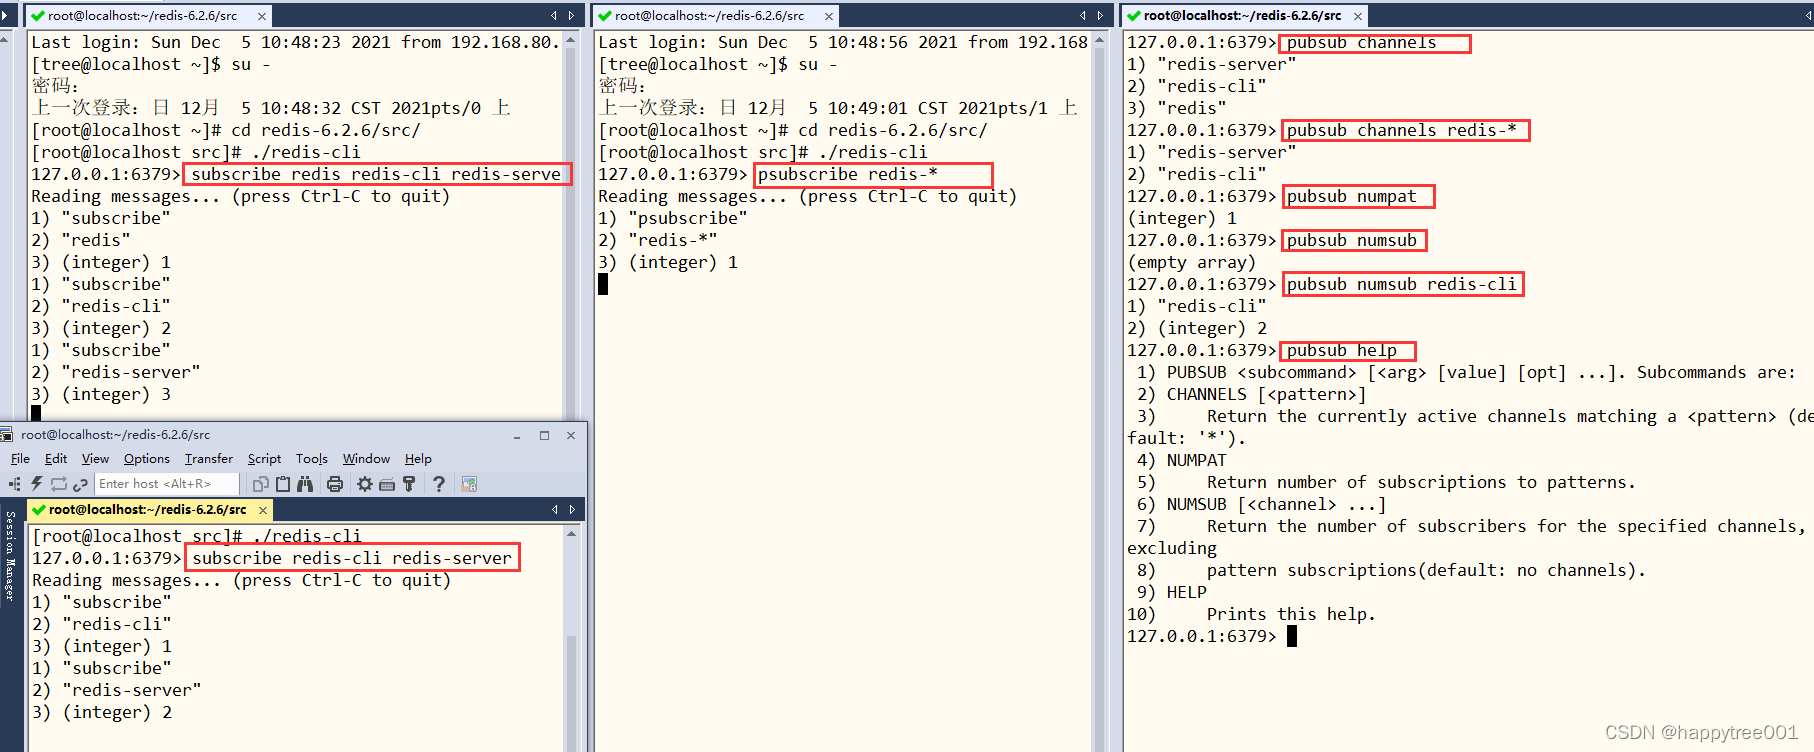Click scrollbar up arrow in bottom-left terminal
This screenshot has height=752, width=1814.
point(572,534)
